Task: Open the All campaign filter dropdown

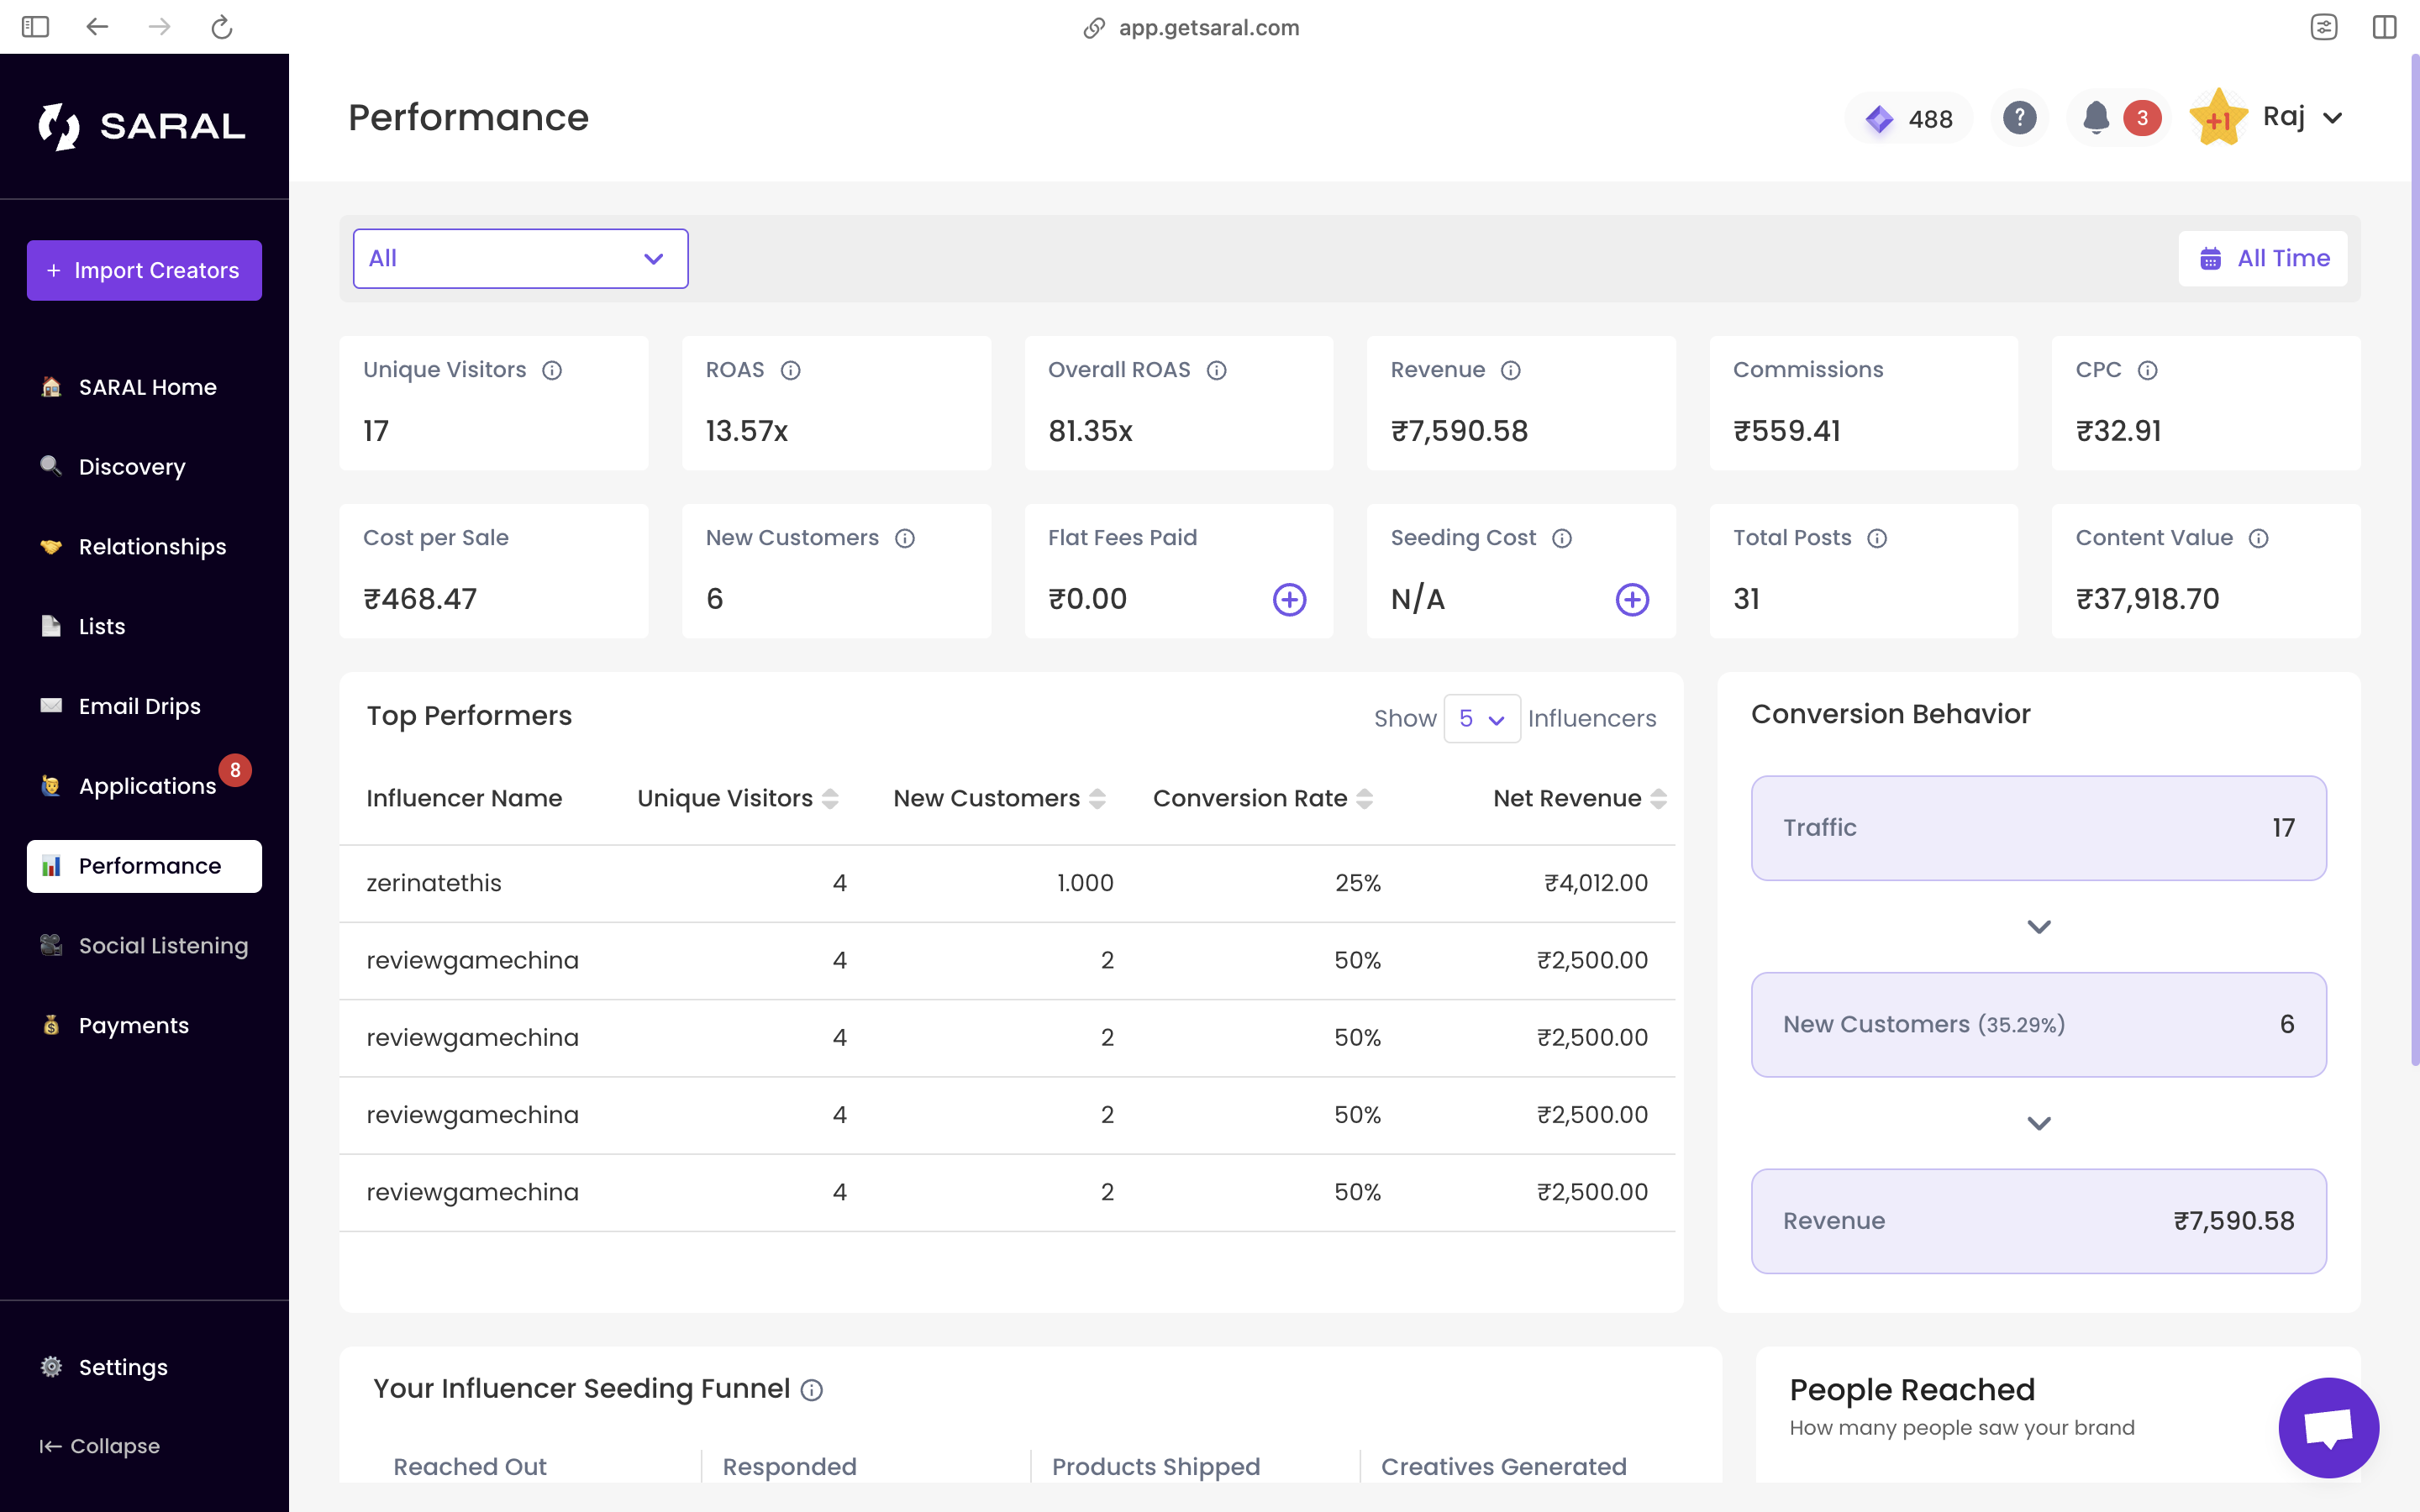Action: coord(520,258)
